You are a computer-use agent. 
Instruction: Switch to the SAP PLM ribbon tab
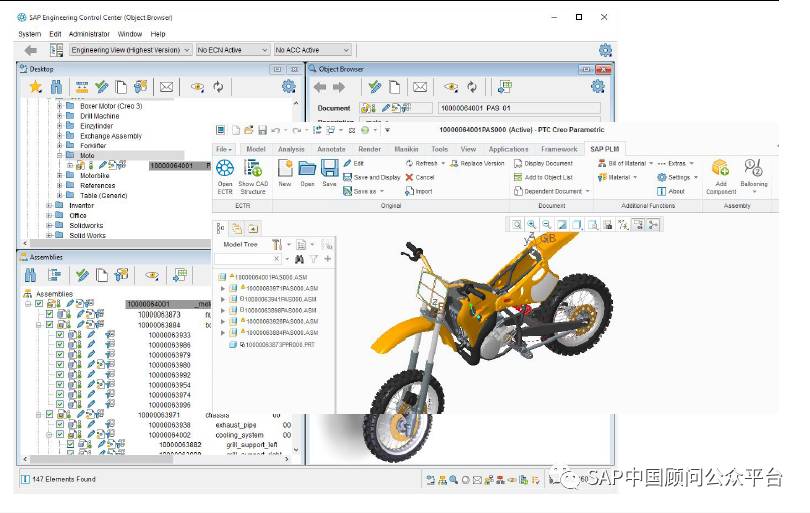pos(604,149)
